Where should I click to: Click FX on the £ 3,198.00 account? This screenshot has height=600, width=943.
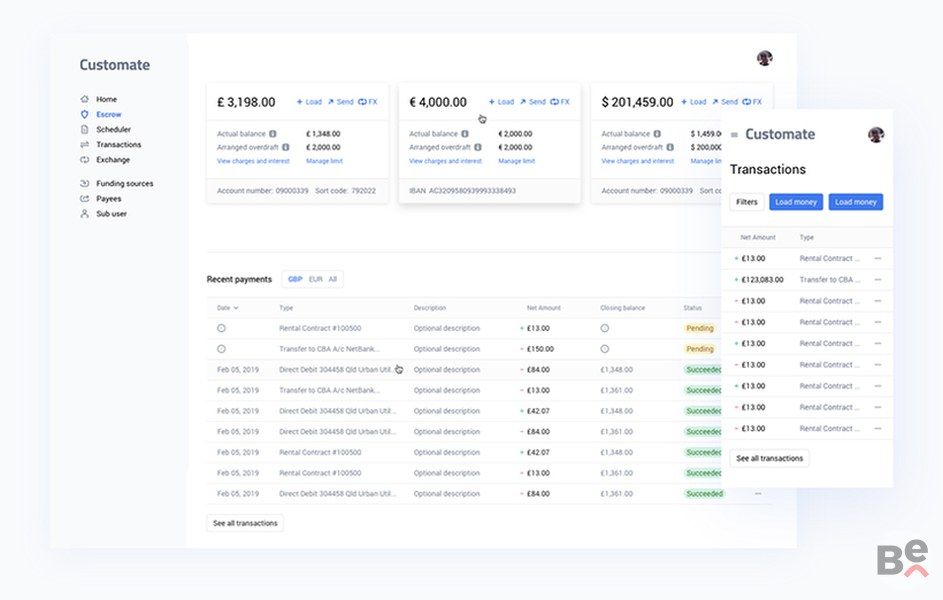[367, 102]
